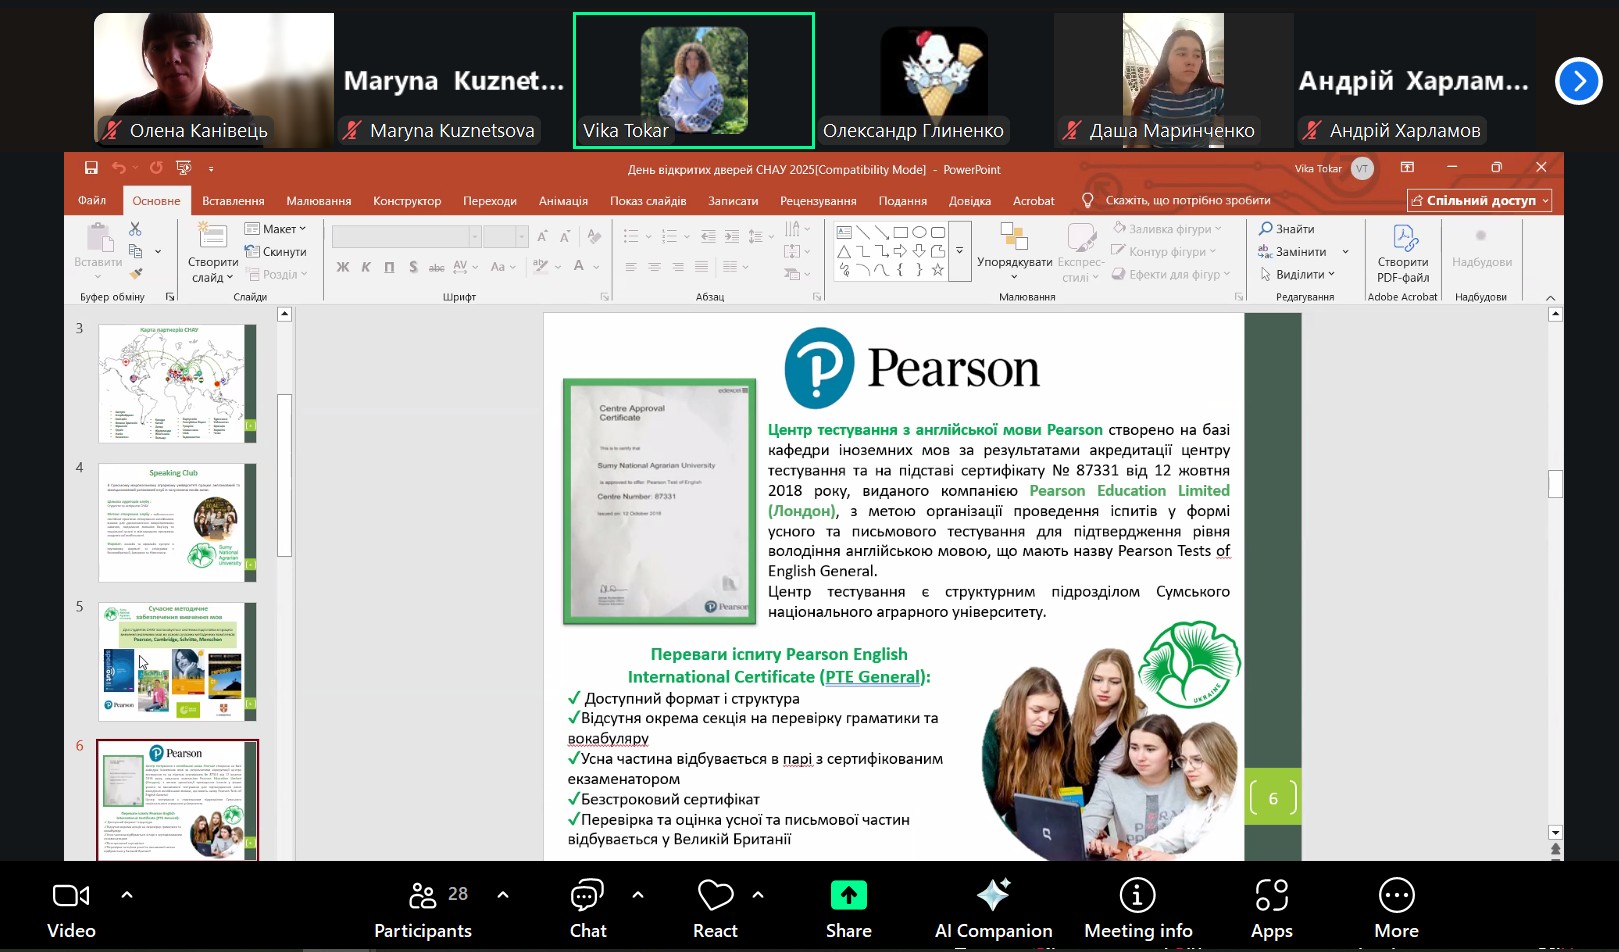
Task: Toggle italic formatting in PowerPoint ribbon
Action: click(366, 267)
